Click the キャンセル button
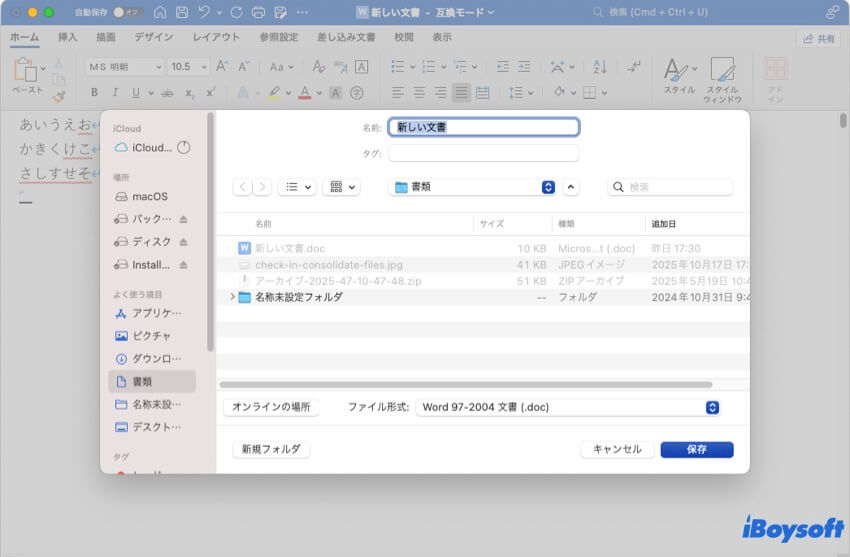This screenshot has width=850, height=557. click(617, 449)
